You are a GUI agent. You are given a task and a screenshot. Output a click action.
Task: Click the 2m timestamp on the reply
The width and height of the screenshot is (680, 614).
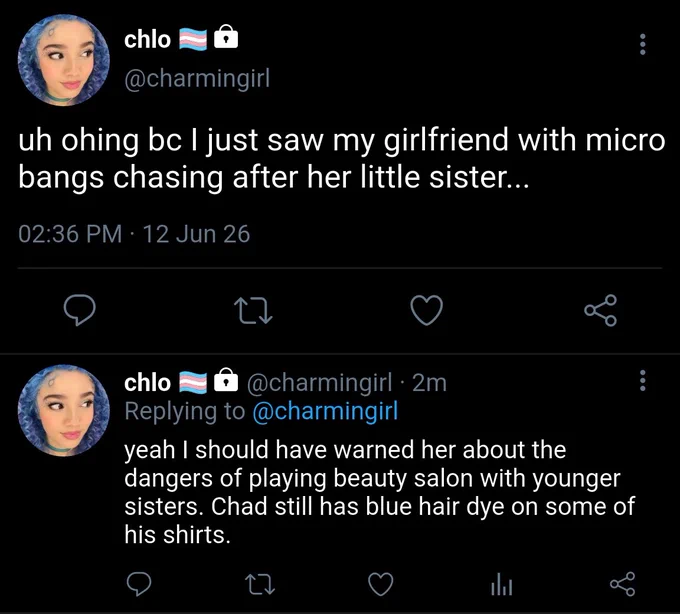pyautogui.click(x=429, y=383)
